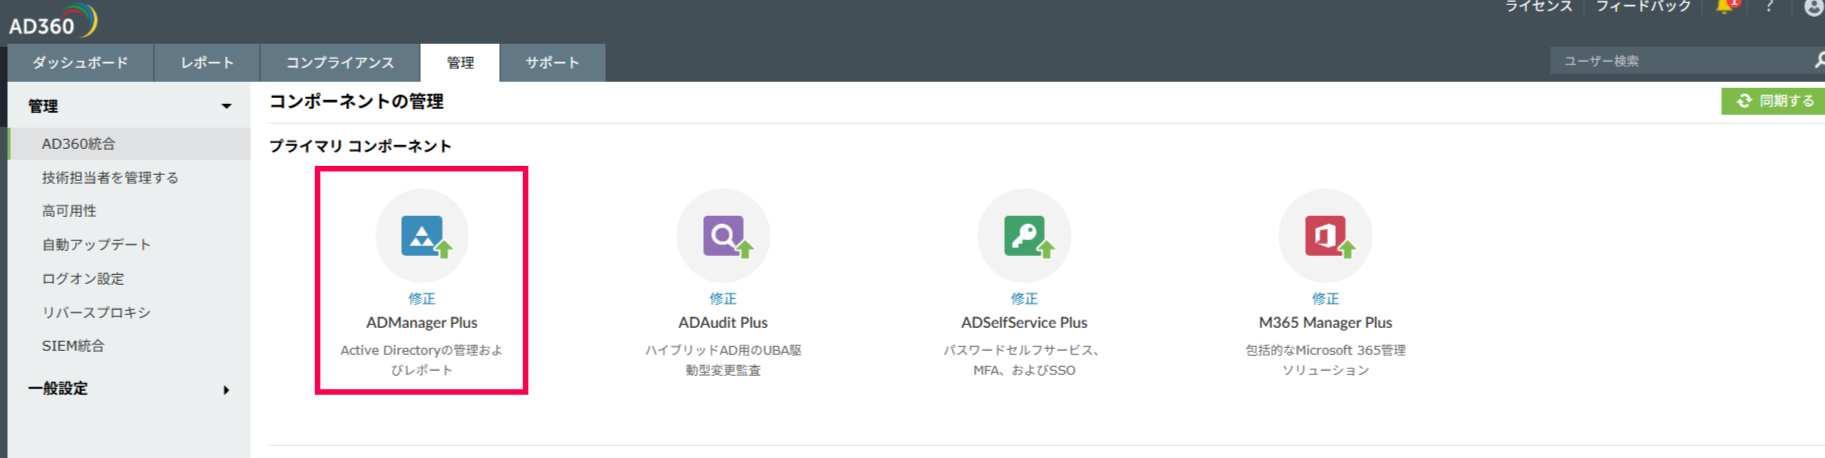Open the ADSelfService Plus key icon
This screenshot has width=1825, height=458.
tap(1024, 236)
